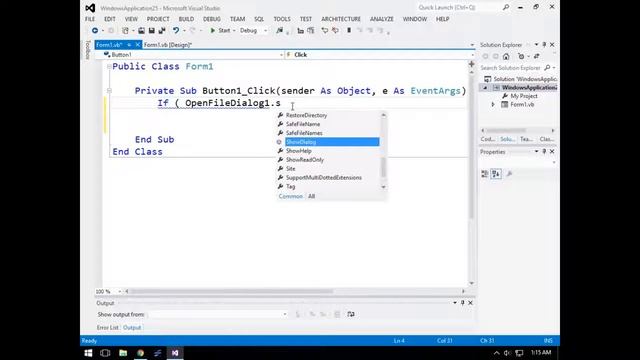Image resolution: width=640 pixels, height=360 pixels.
Task: Click the Solution Explorer Home icon
Action: tap(506, 56)
